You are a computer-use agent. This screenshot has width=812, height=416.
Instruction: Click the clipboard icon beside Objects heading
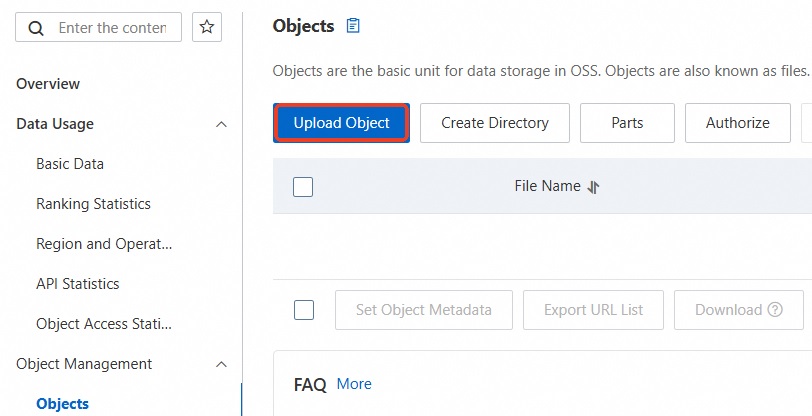353,26
